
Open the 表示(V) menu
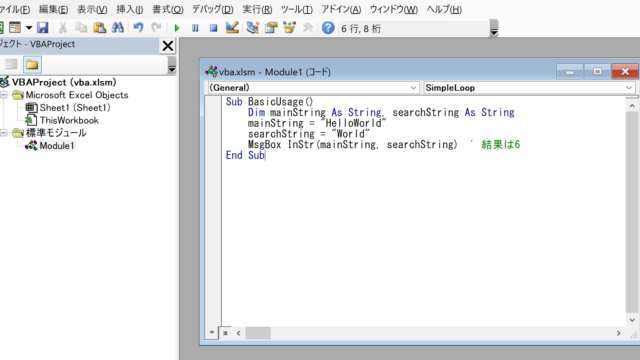click(92, 9)
